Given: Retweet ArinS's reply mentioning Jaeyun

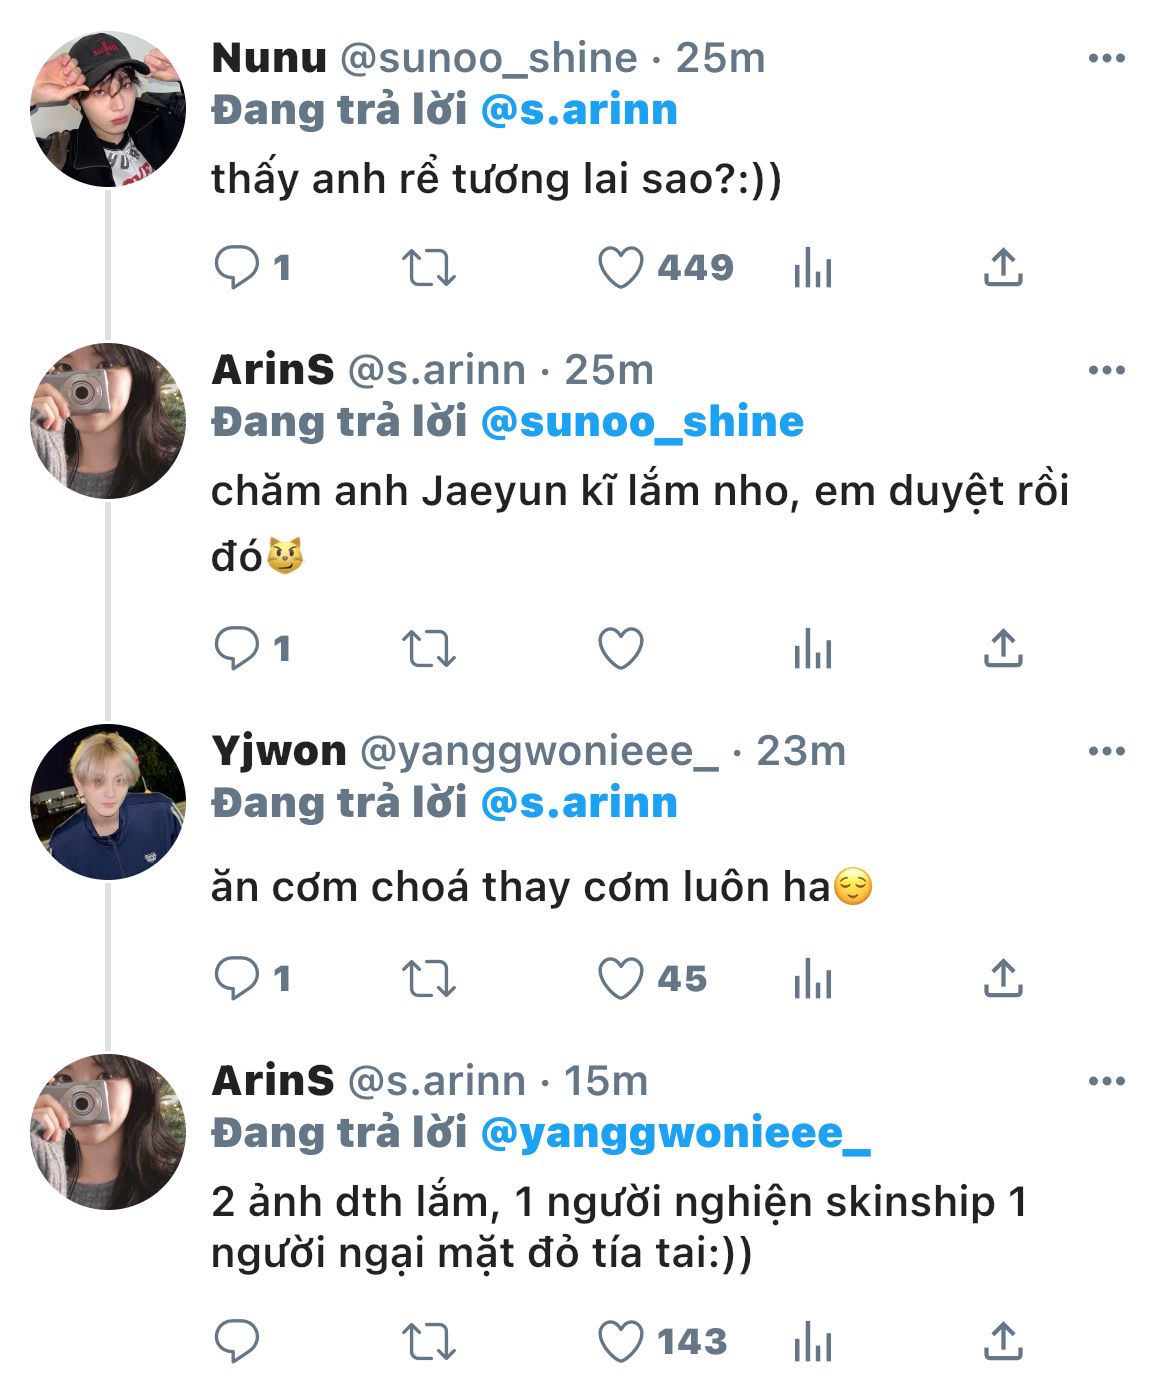Looking at the screenshot, I should (x=428, y=649).
